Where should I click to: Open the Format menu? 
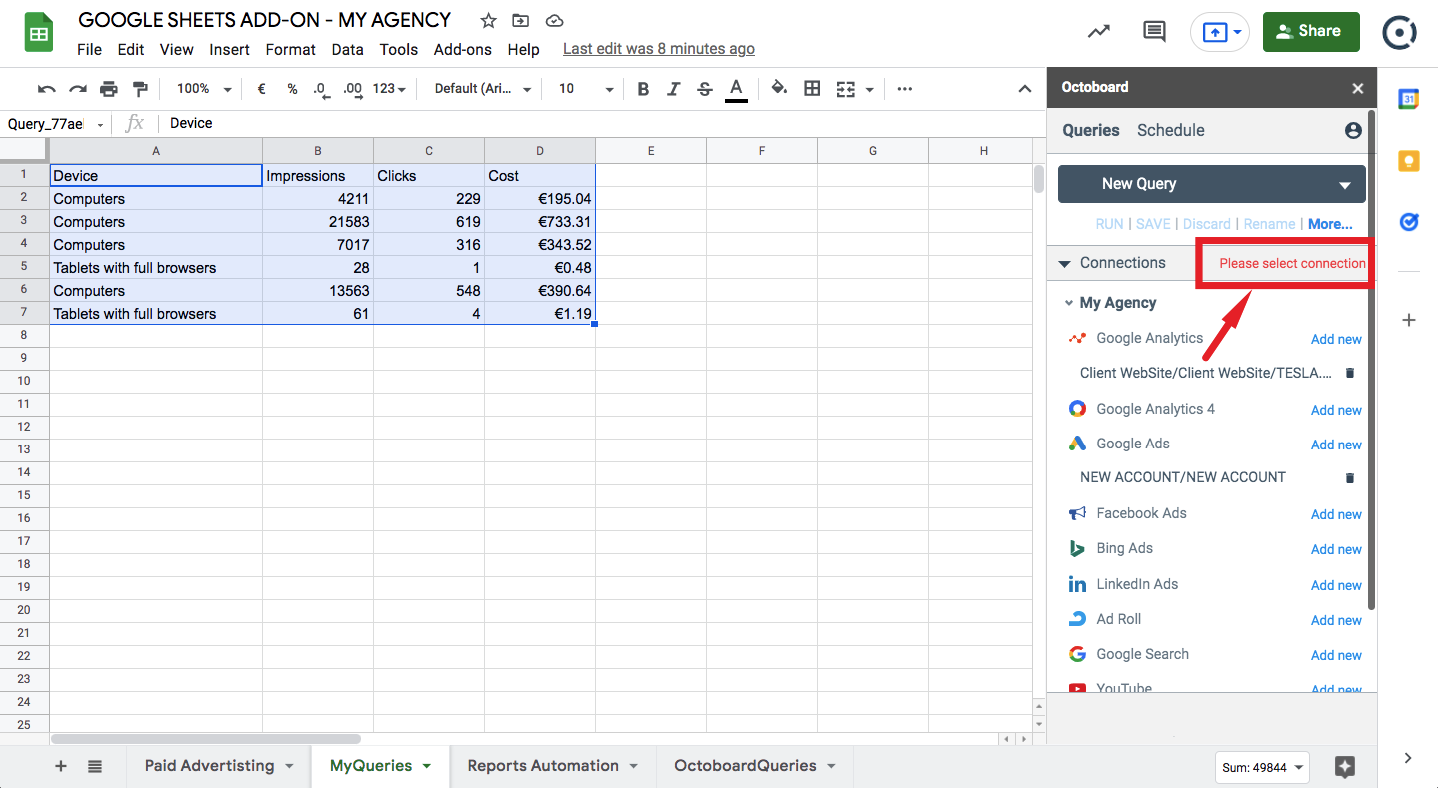pos(290,49)
